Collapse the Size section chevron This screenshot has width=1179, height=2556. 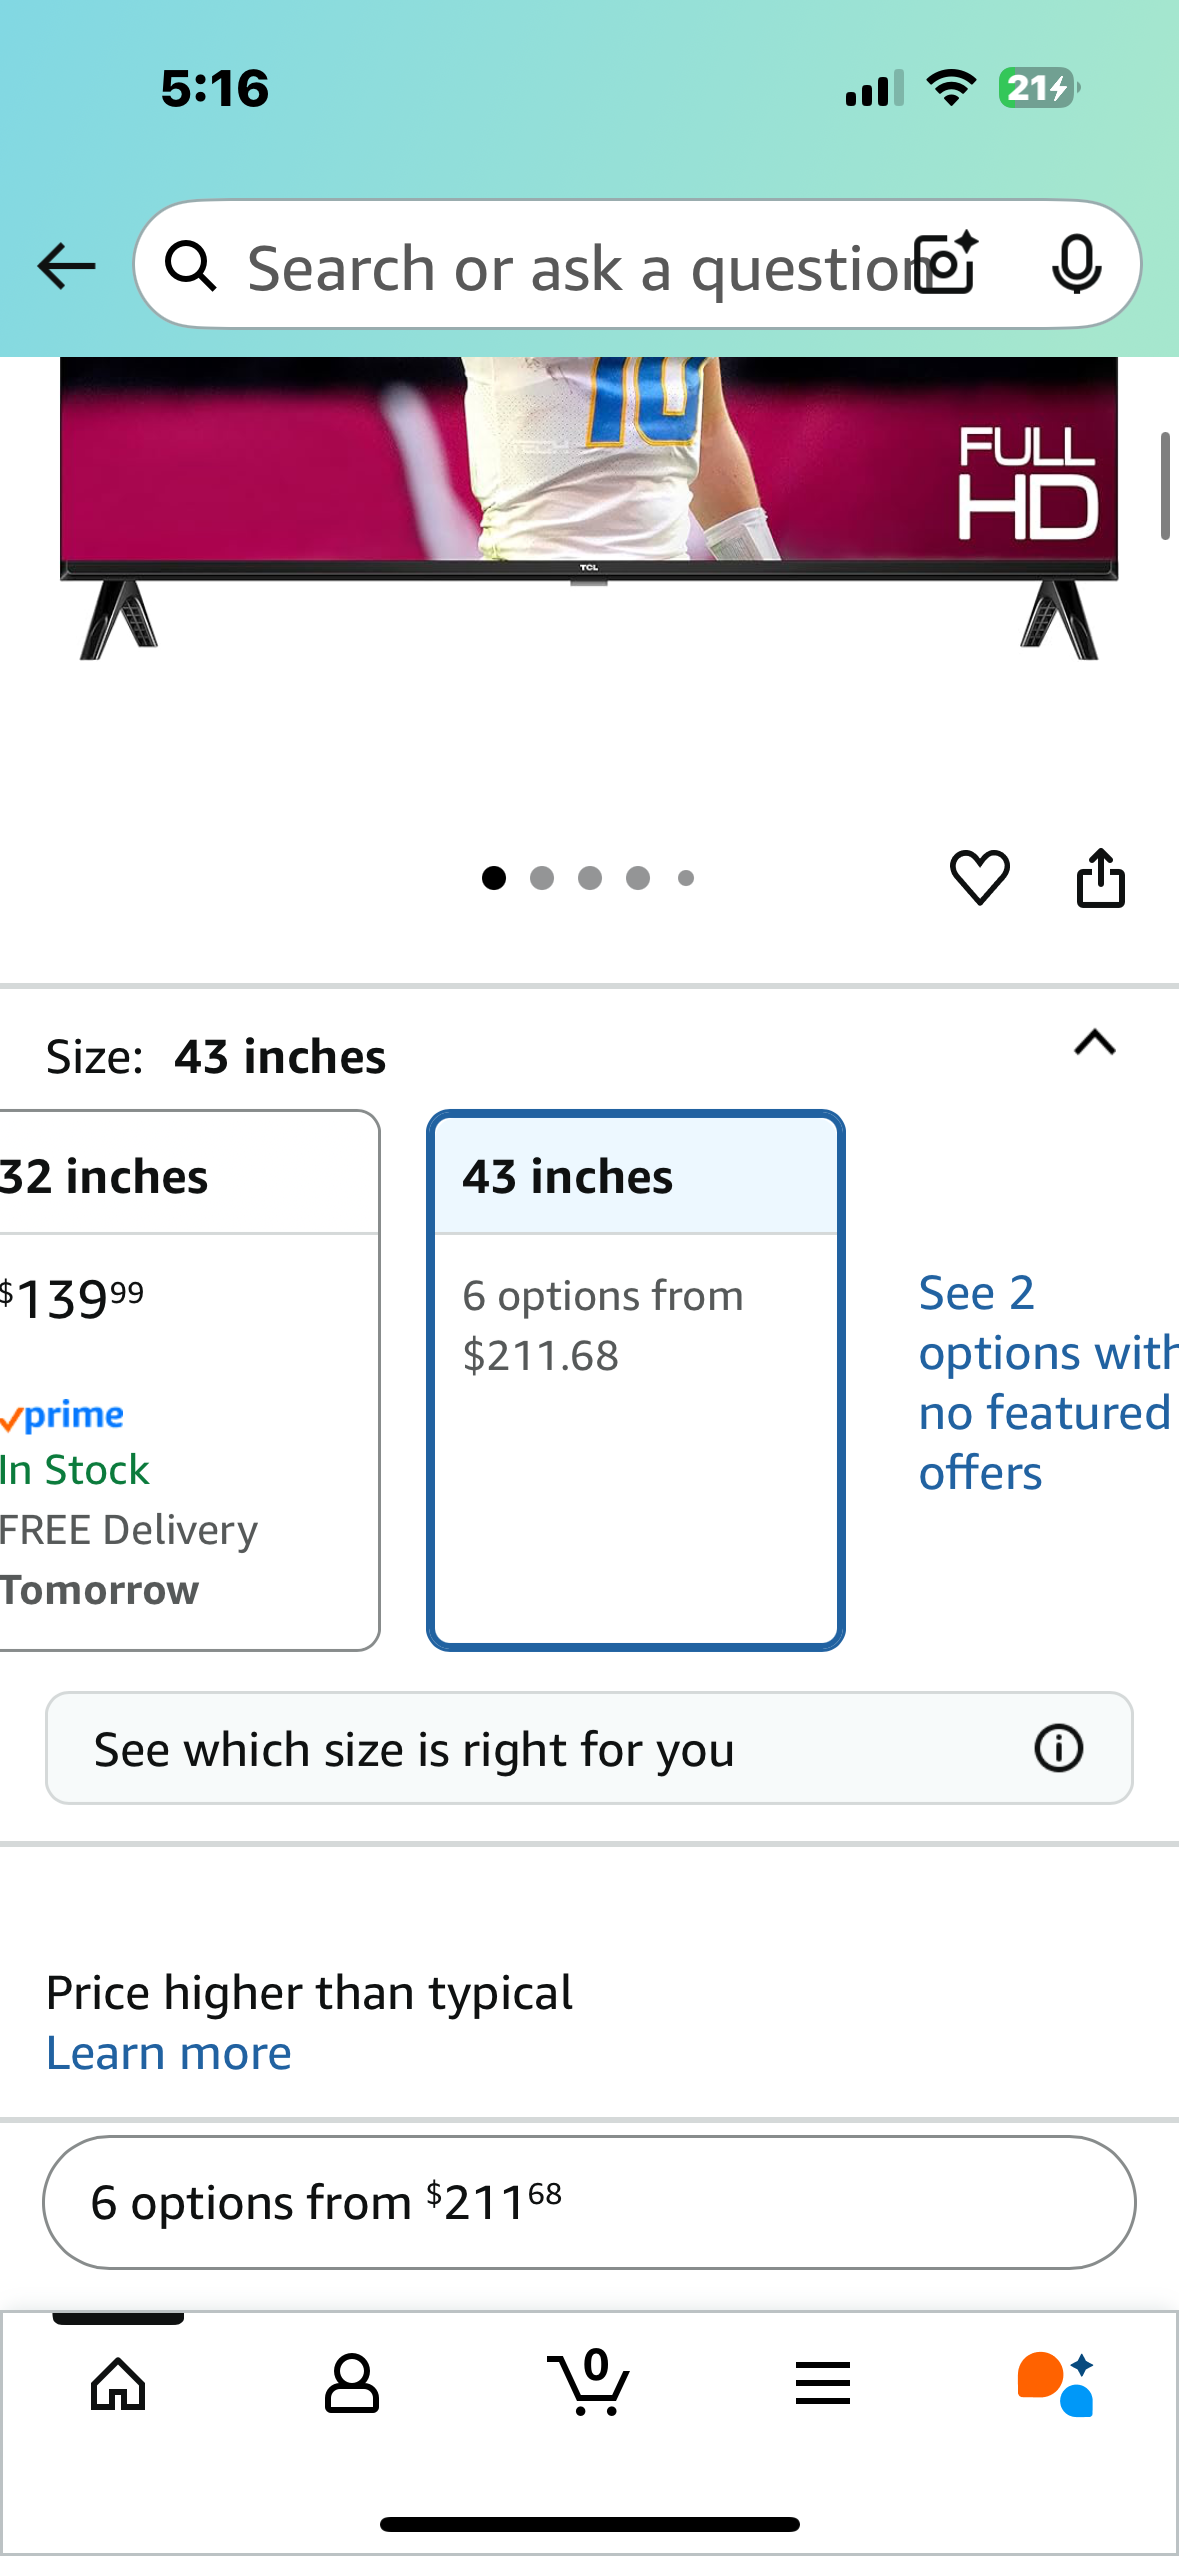pos(1094,1044)
